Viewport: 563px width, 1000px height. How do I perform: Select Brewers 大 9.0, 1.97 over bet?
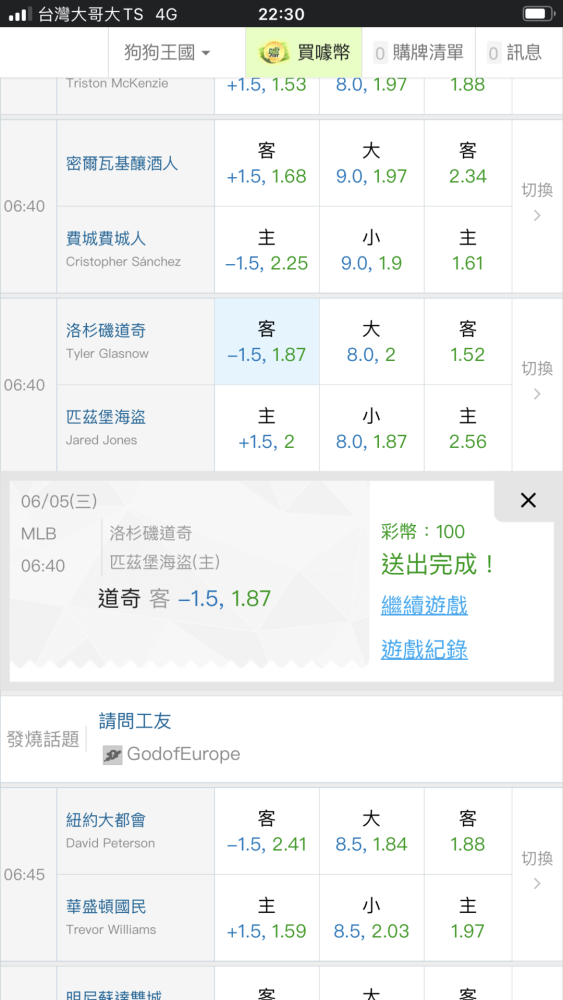pyautogui.click(x=372, y=163)
